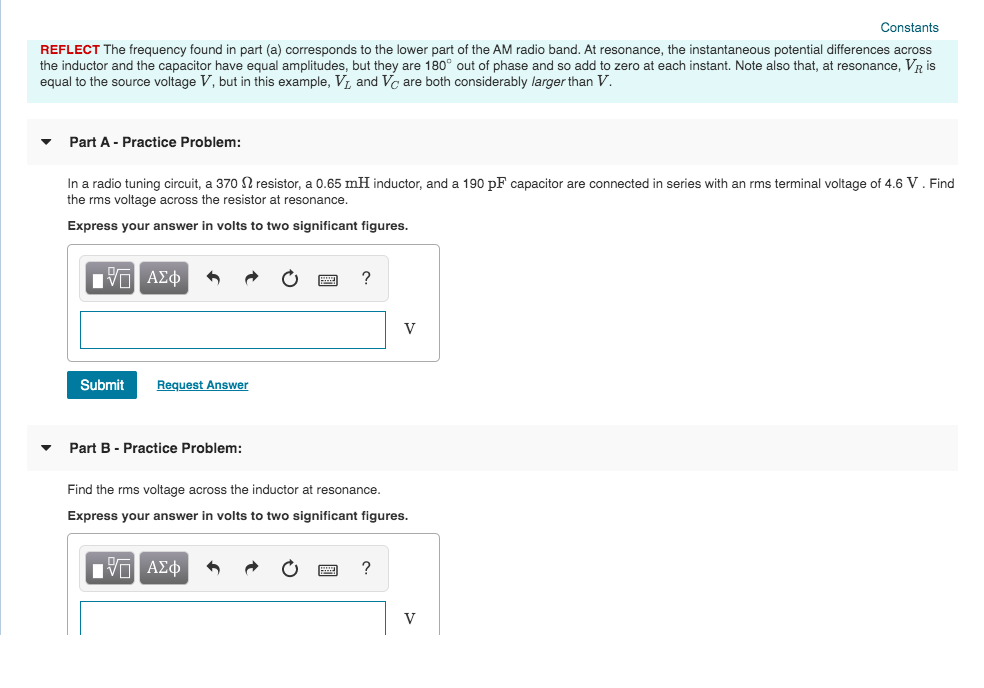Open the equation template editor in Part A
Viewport: 984px width, 688px height.
point(109,278)
